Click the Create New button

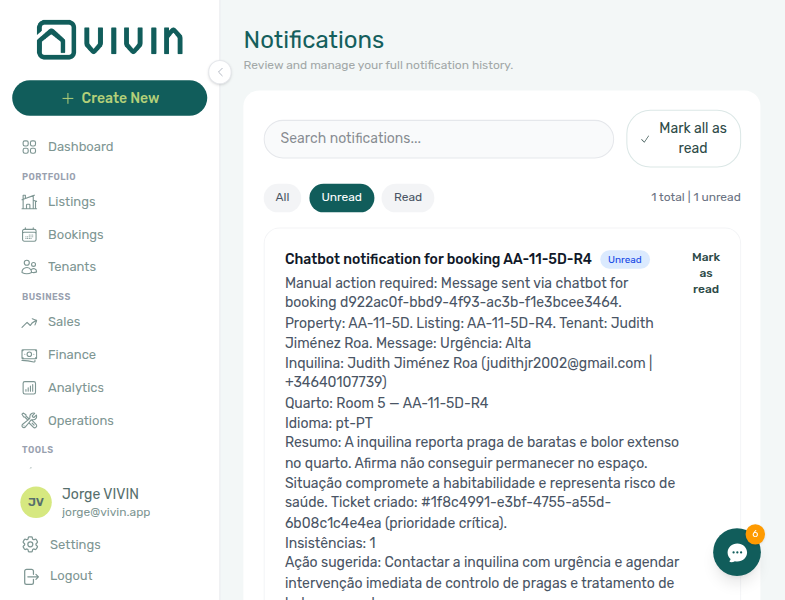point(110,98)
